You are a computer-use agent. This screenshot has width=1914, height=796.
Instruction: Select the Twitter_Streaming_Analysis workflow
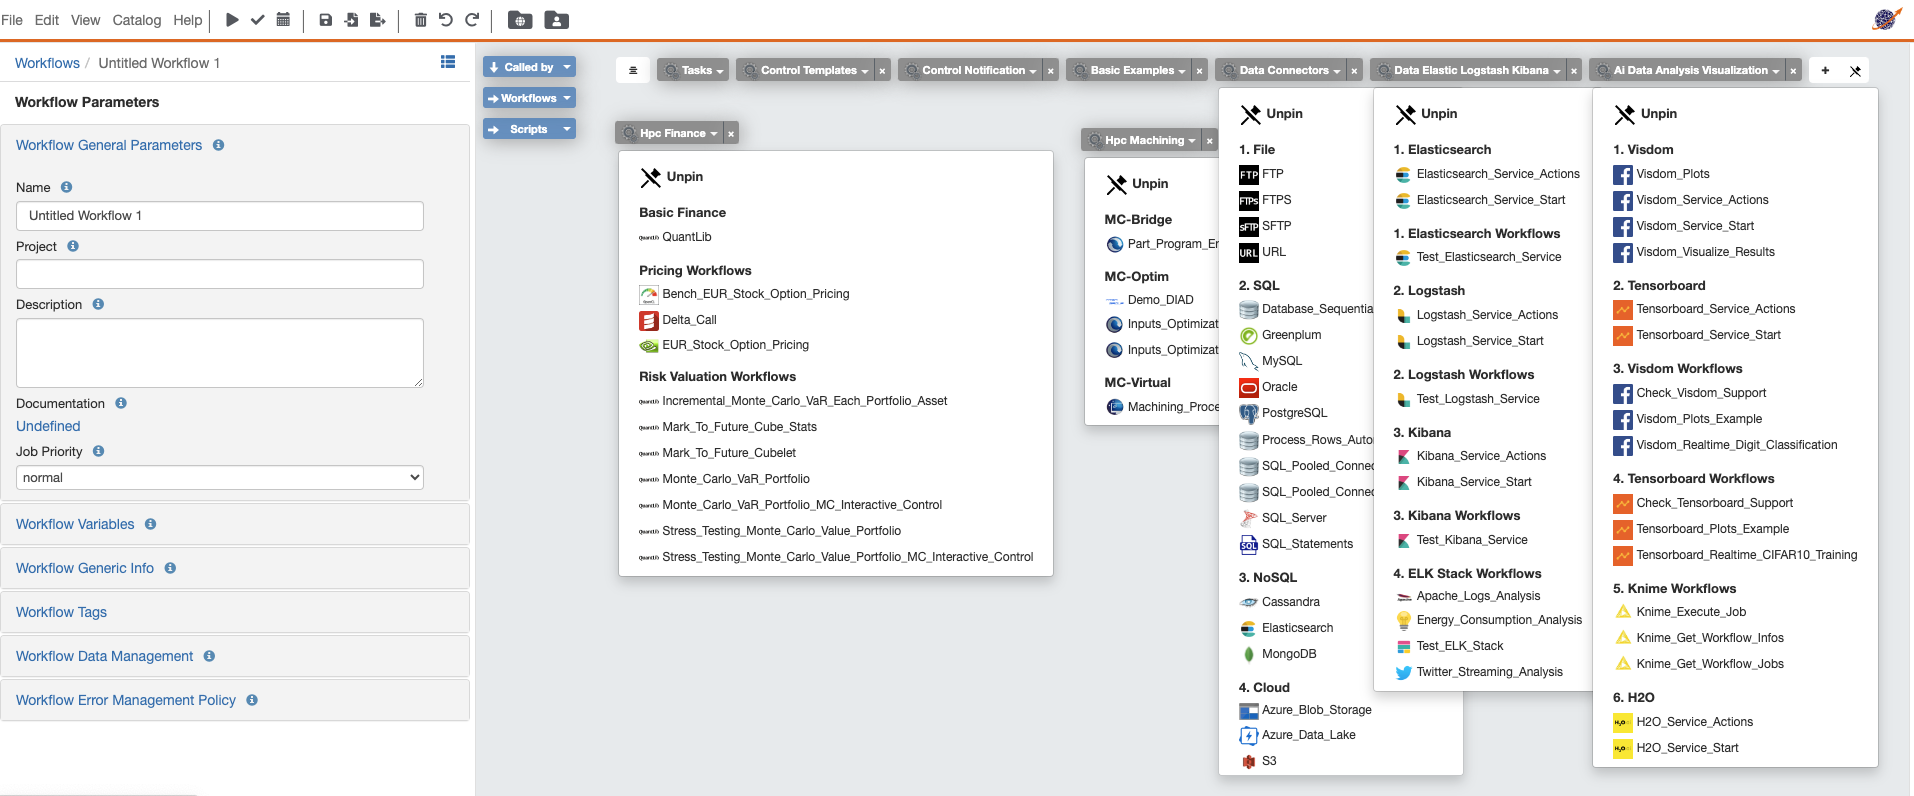coord(1478,672)
